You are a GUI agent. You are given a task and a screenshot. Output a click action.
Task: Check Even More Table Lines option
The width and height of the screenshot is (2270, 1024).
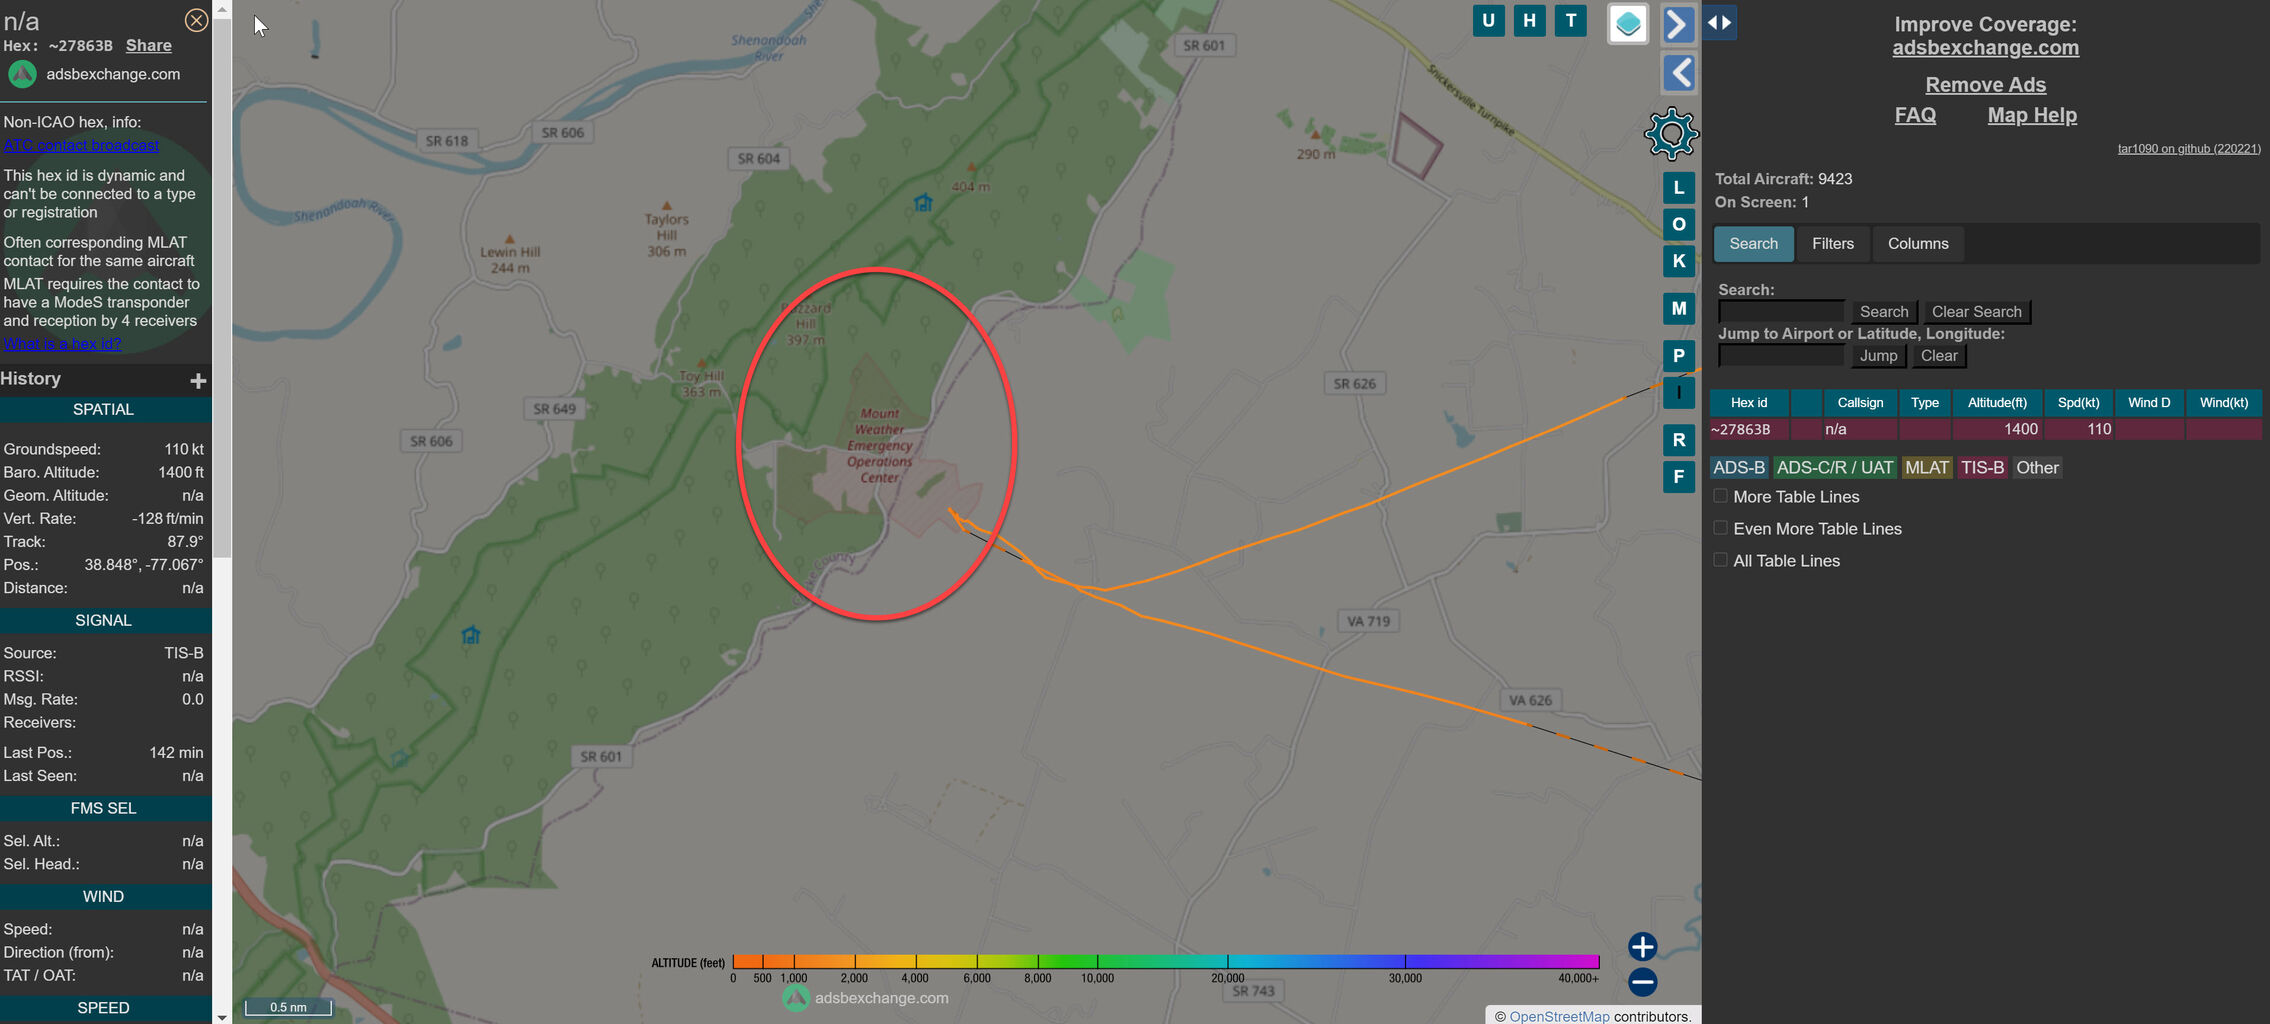(1720, 528)
